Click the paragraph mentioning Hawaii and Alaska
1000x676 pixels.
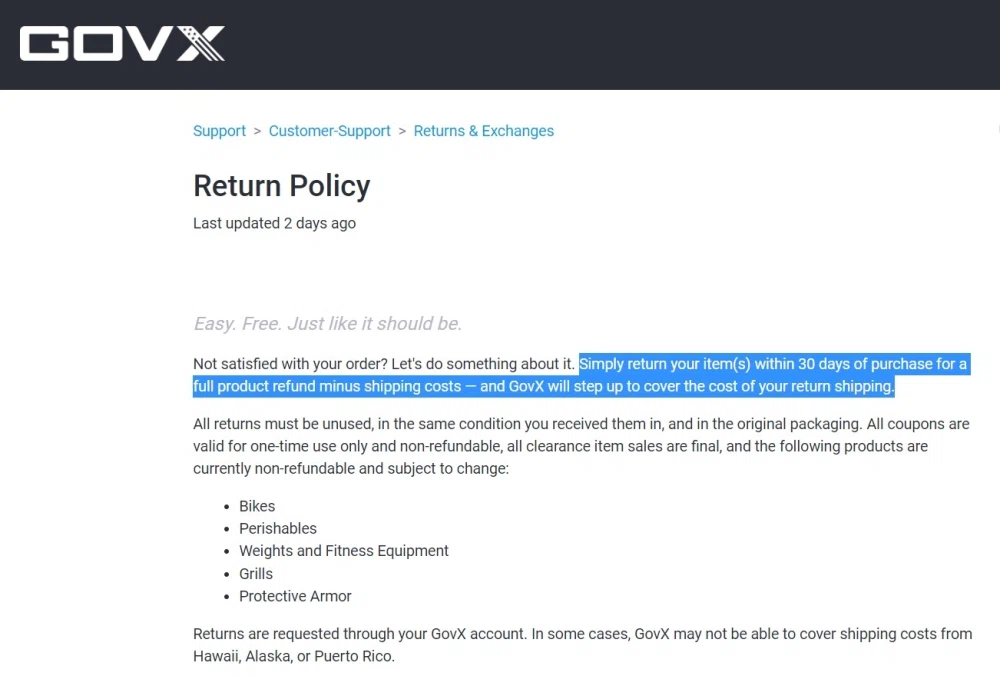click(580, 644)
